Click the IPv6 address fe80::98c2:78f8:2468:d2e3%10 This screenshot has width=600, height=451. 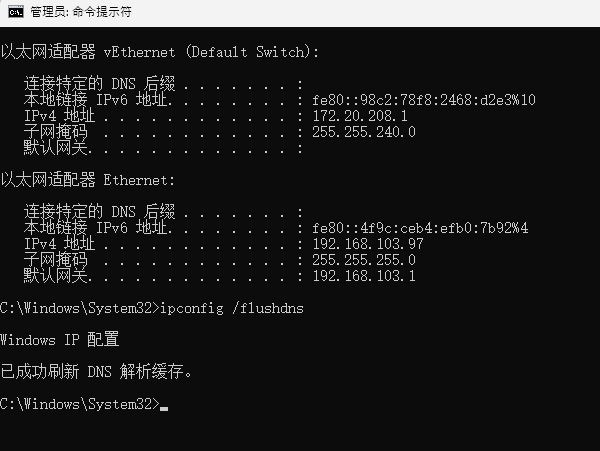(x=424, y=100)
